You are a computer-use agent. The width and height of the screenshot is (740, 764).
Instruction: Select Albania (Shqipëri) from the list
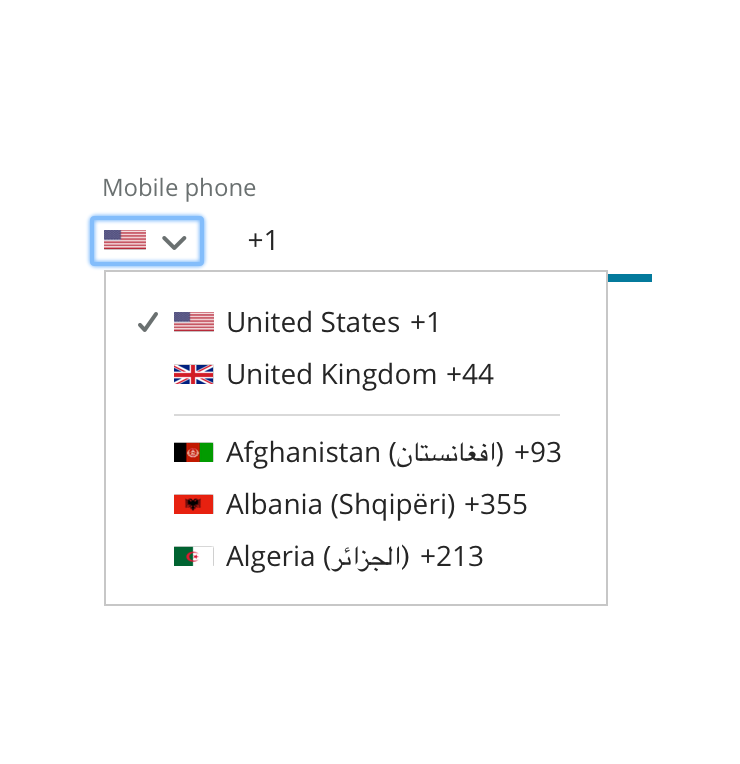[x=341, y=504]
